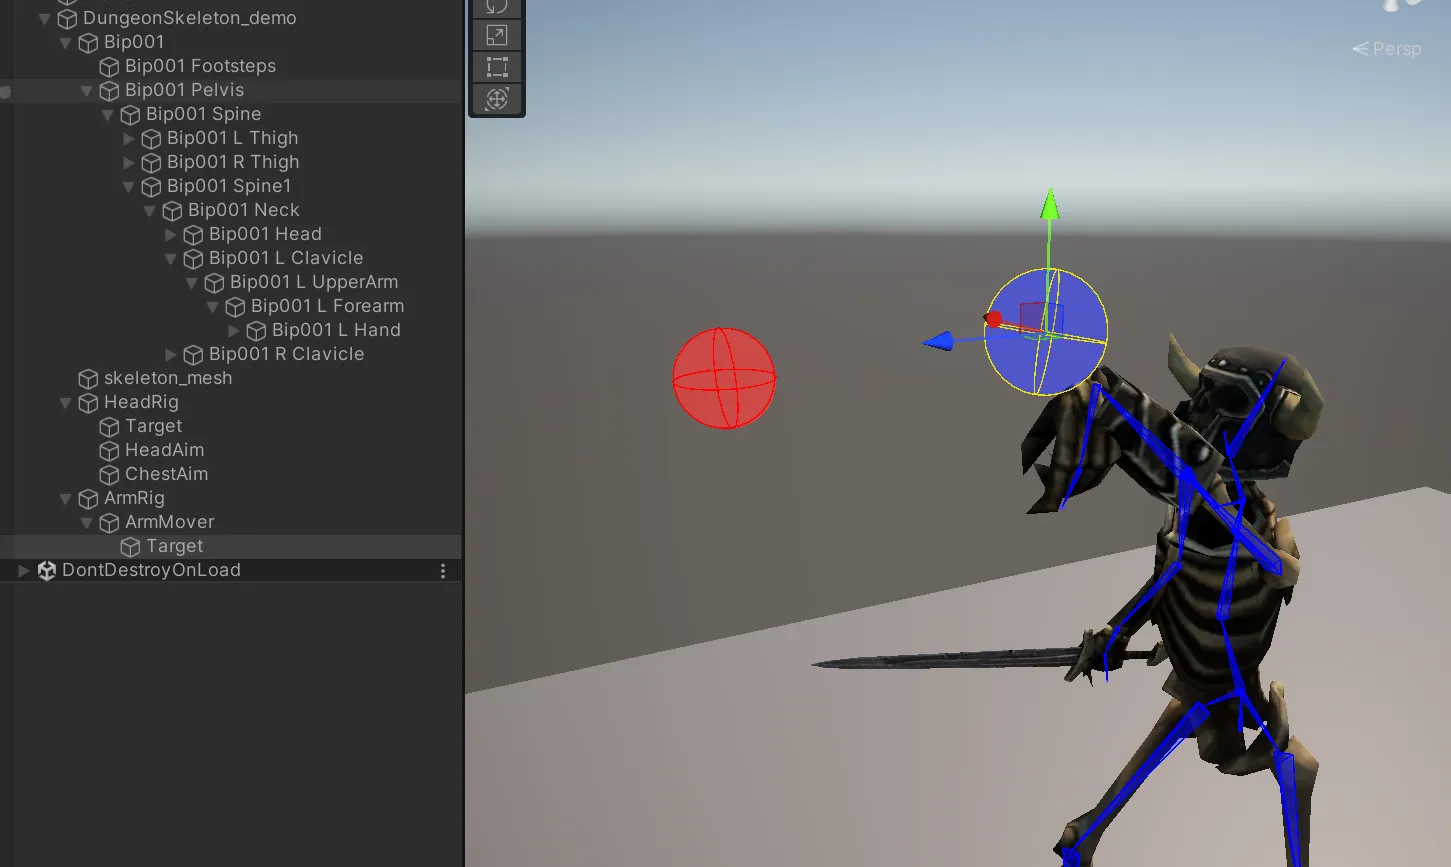Click the red sphere target in scene
Screen dimensions: 1451x867
tap(724, 378)
